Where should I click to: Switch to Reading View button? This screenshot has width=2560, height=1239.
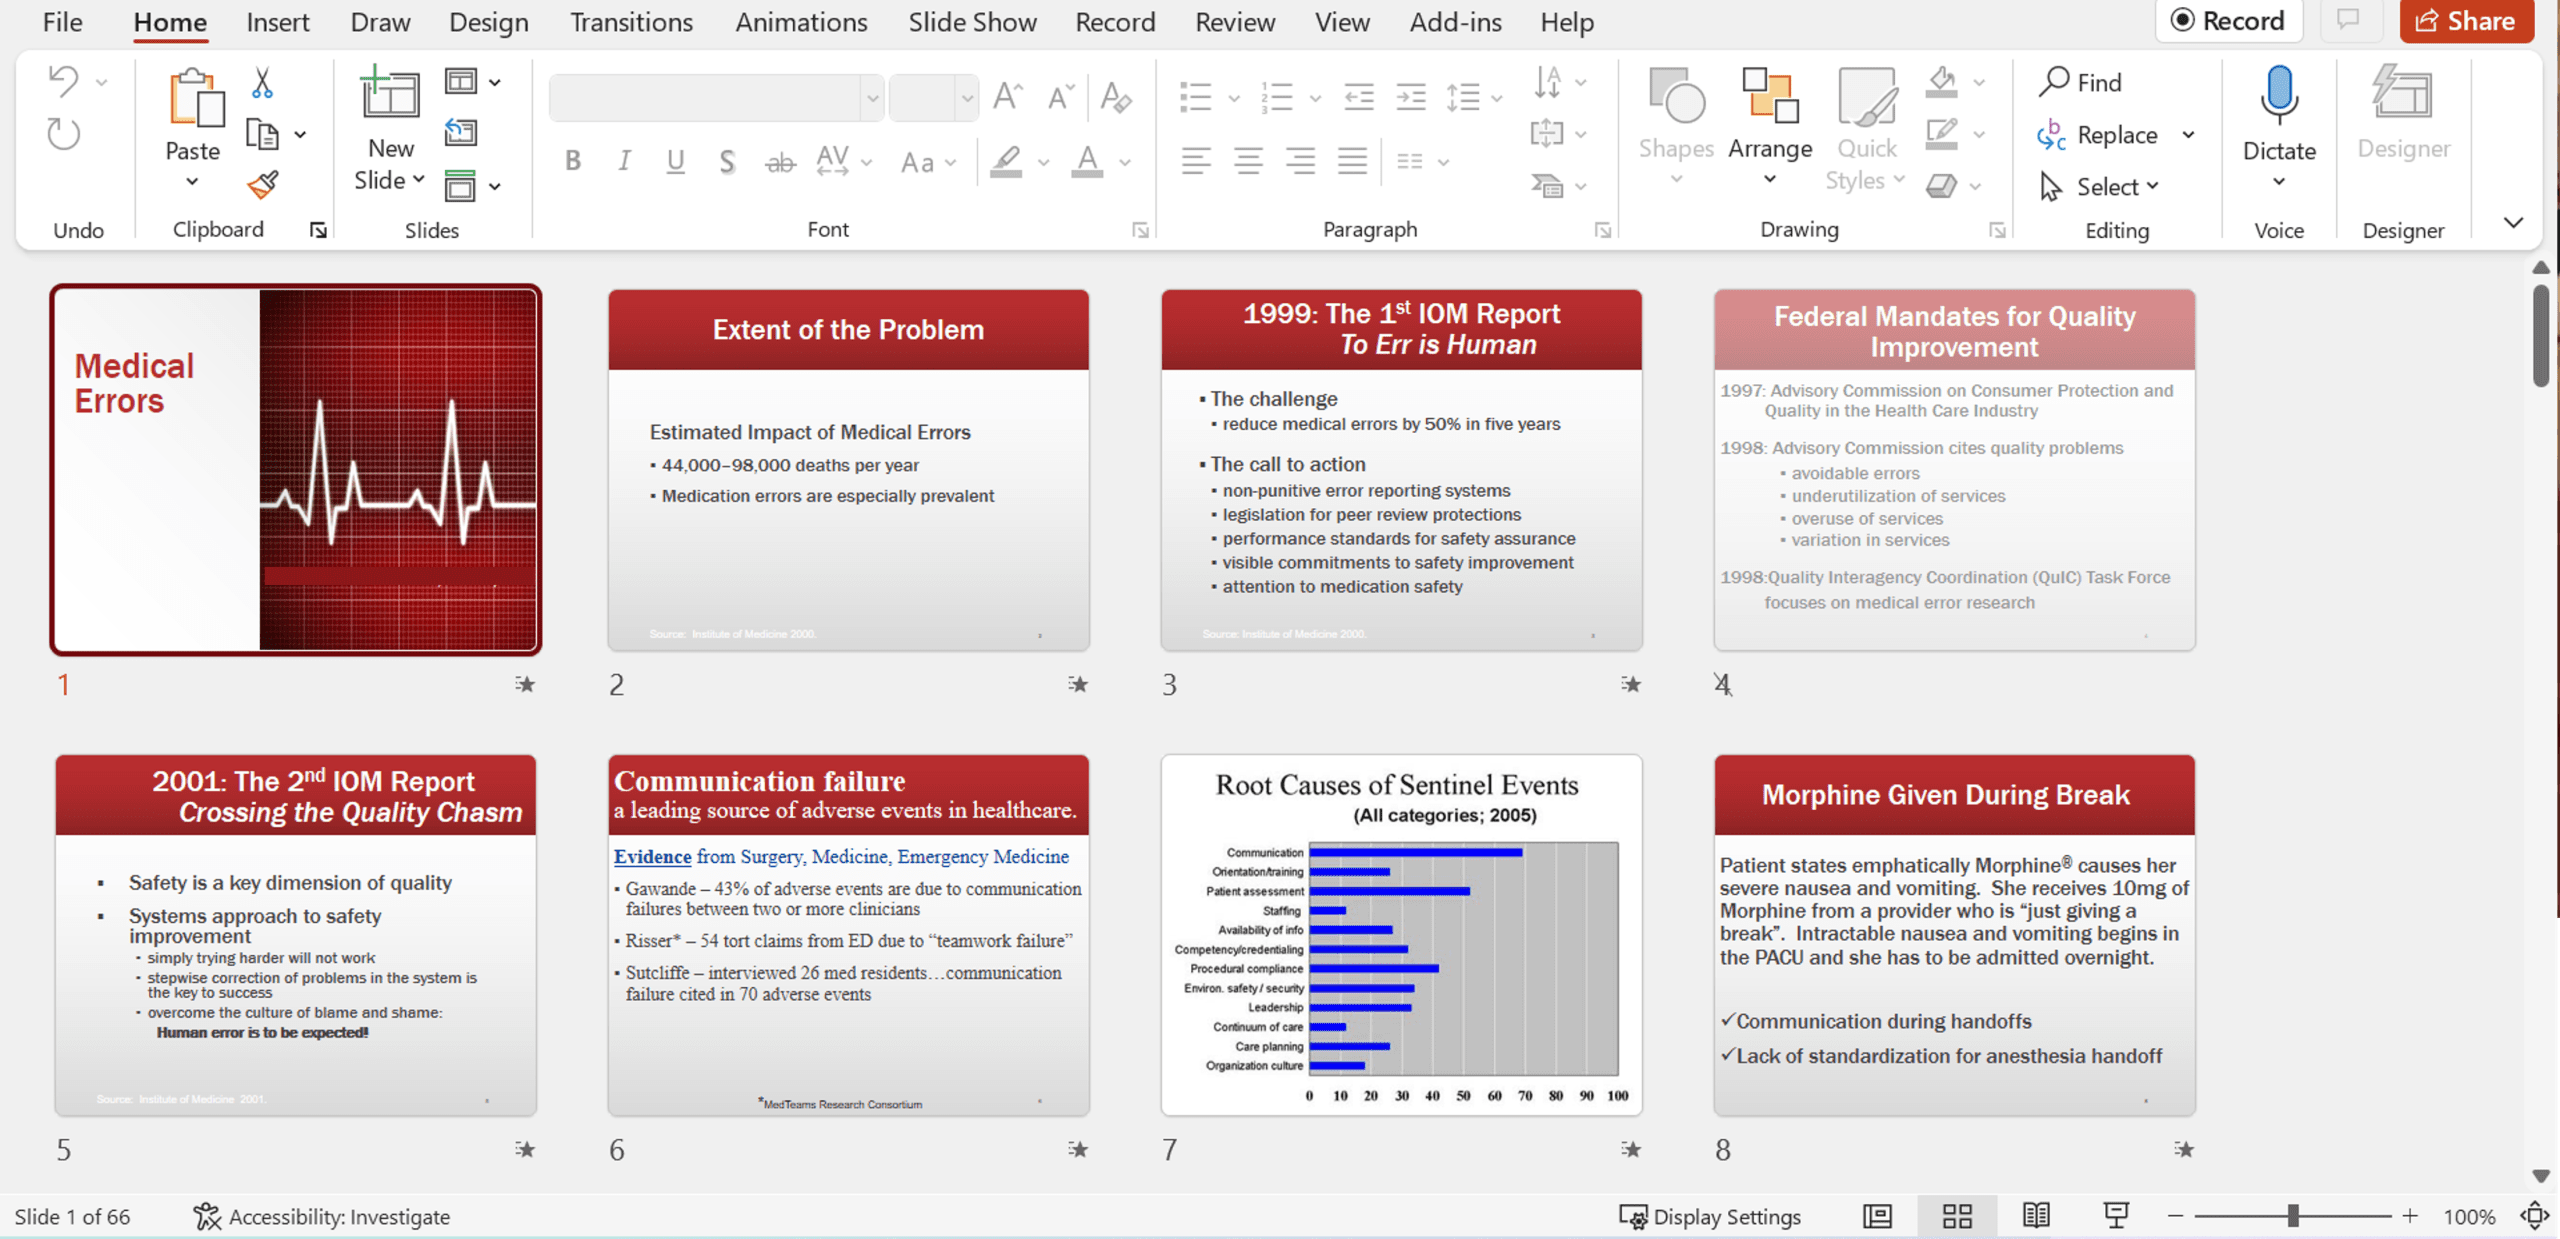click(x=2036, y=1216)
